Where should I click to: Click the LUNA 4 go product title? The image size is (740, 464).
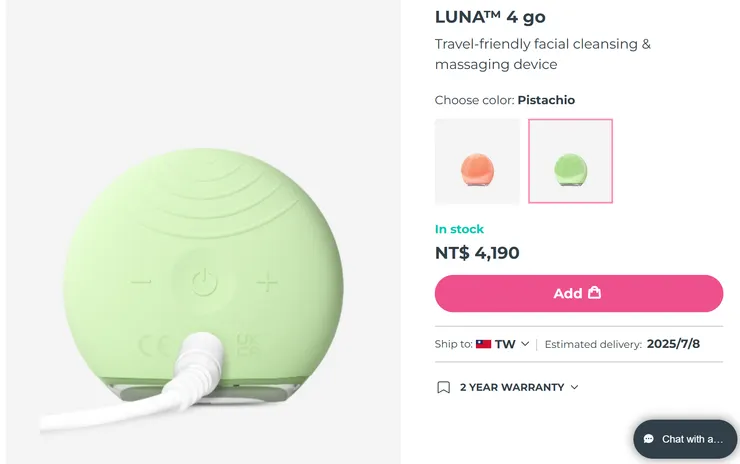490,17
